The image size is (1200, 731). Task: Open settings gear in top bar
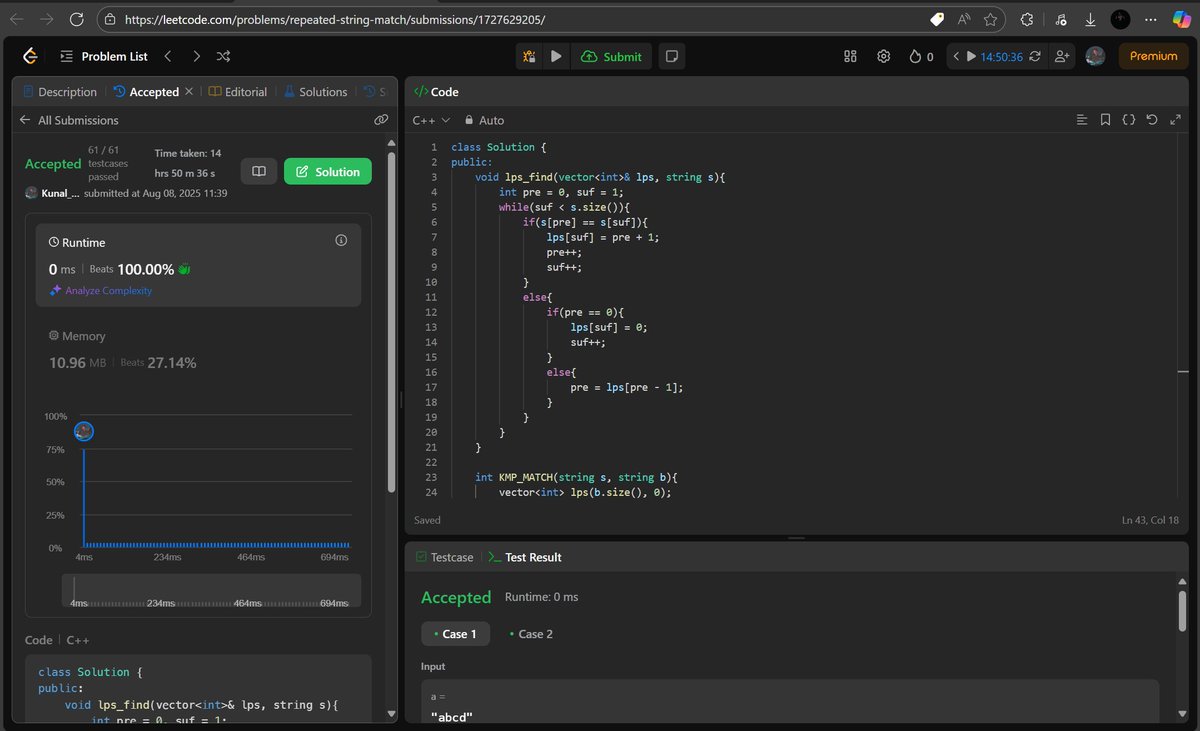point(883,56)
